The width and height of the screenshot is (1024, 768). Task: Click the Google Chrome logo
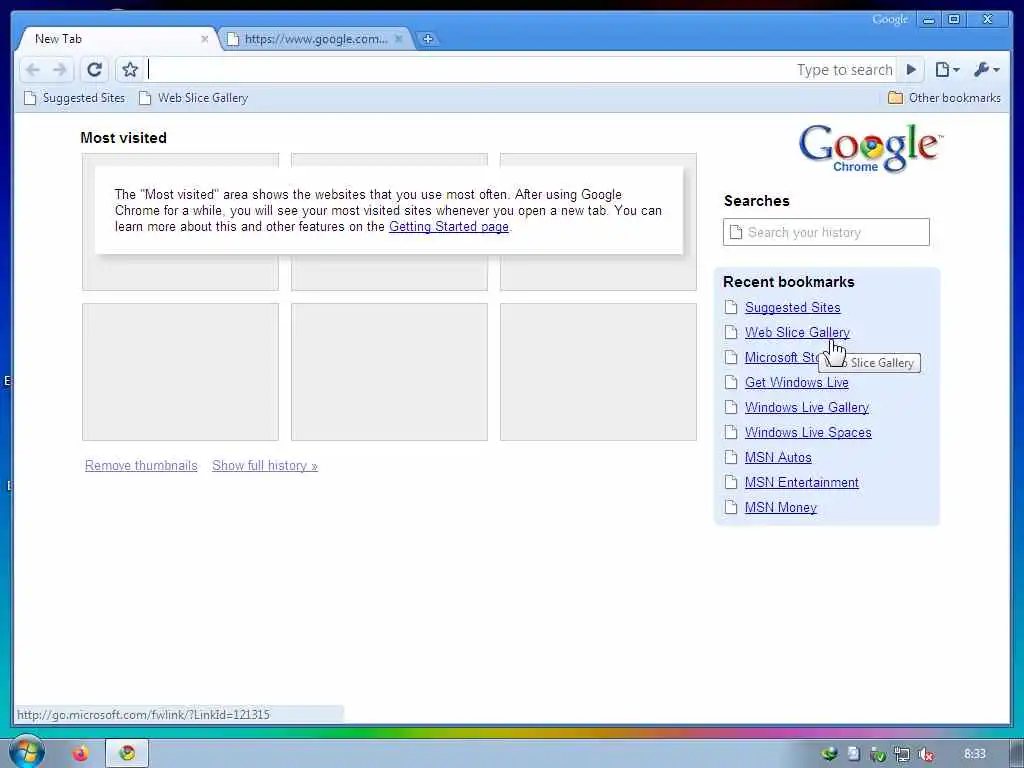coord(870,148)
